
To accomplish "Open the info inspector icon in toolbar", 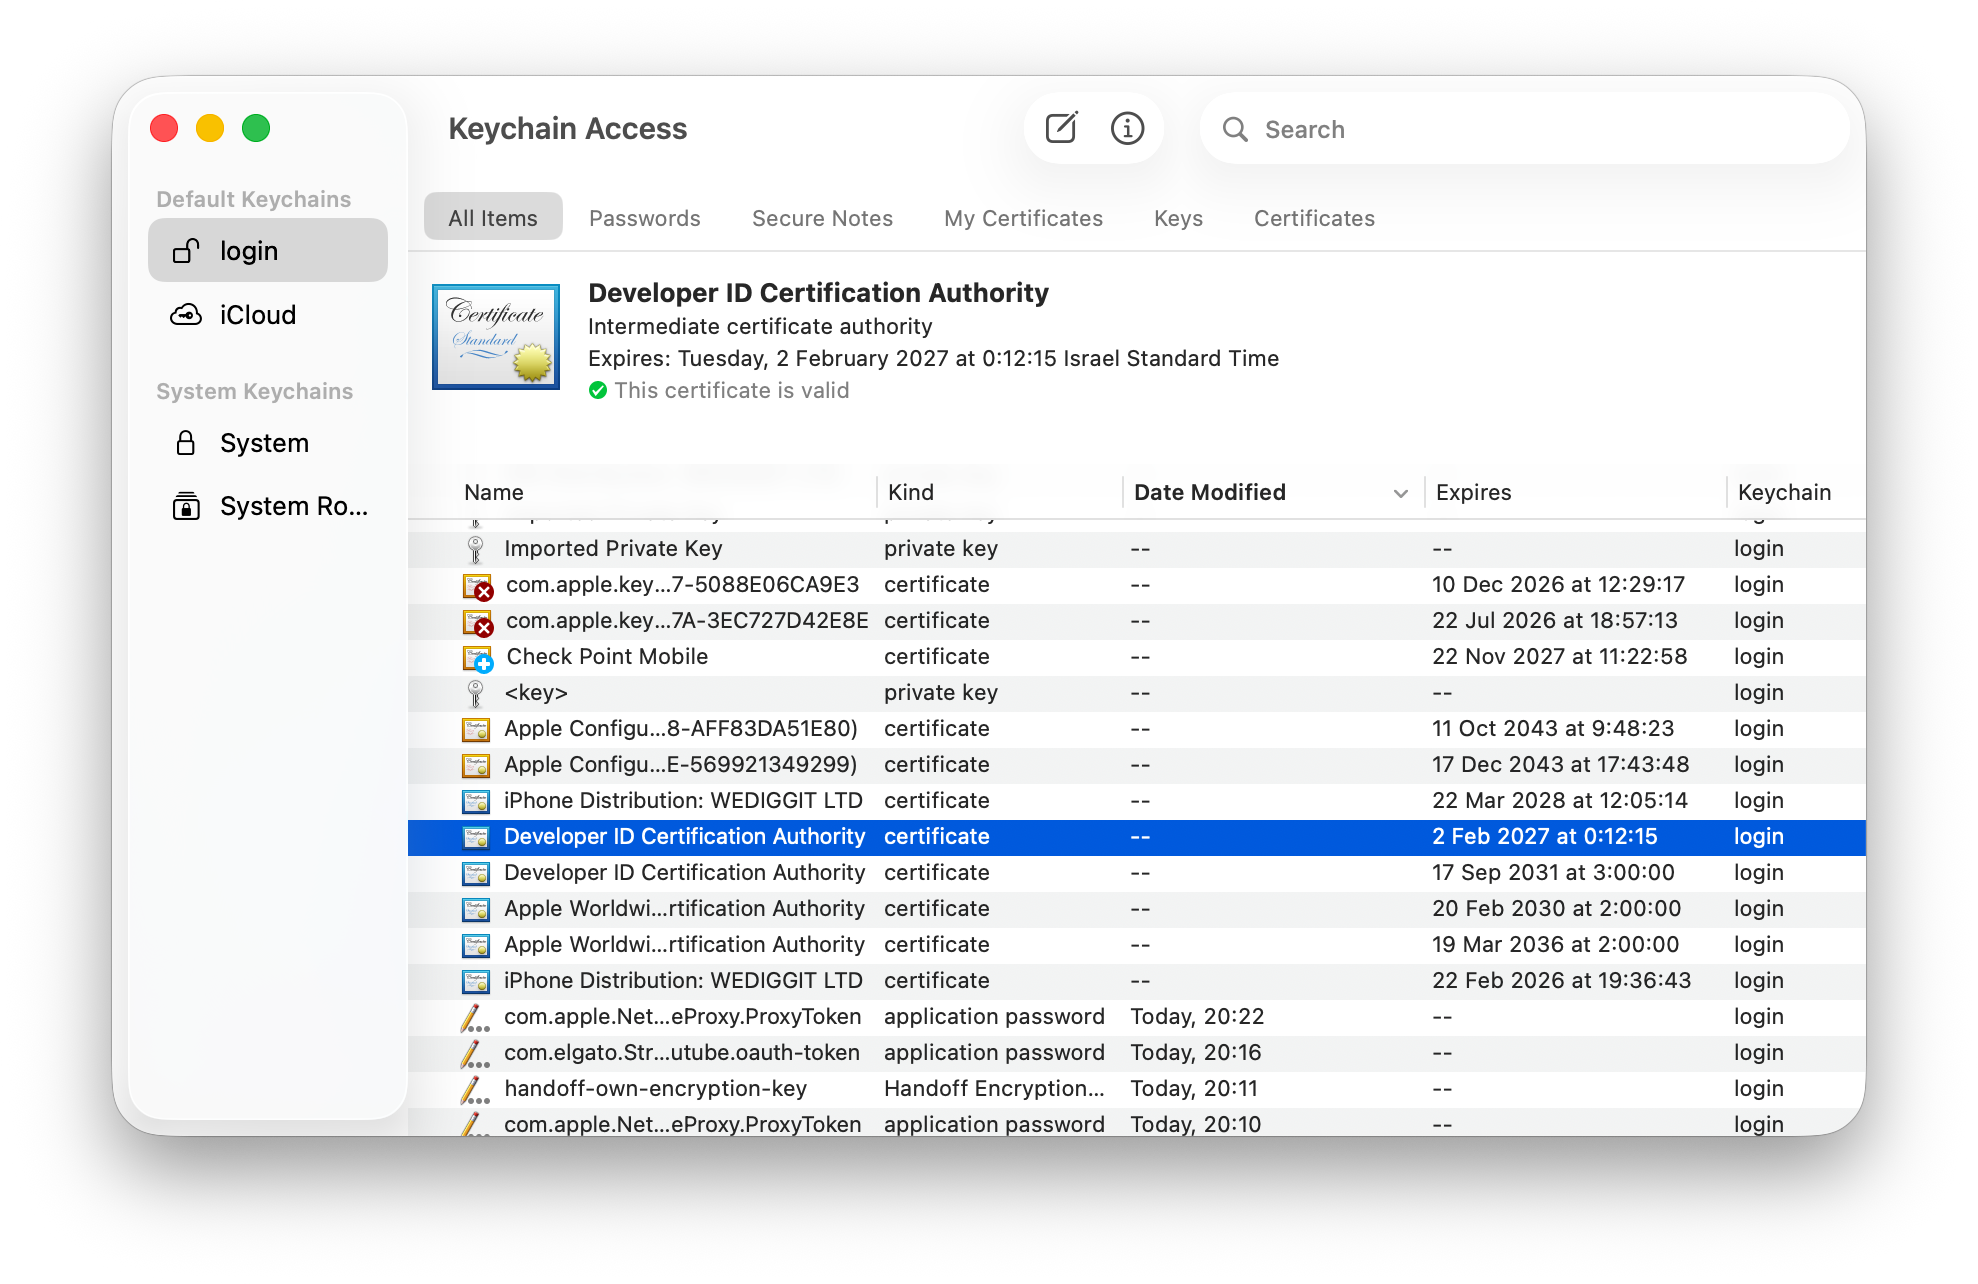I will point(1127,128).
